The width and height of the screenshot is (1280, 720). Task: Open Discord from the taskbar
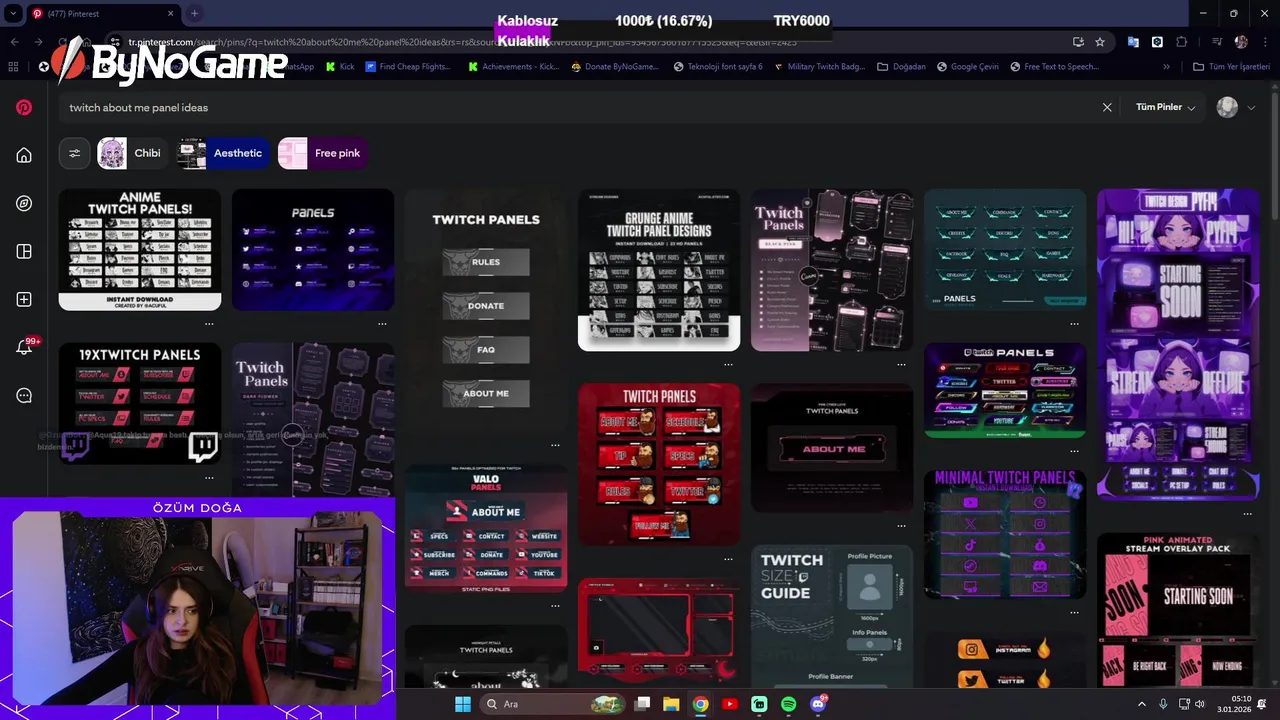pos(818,704)
